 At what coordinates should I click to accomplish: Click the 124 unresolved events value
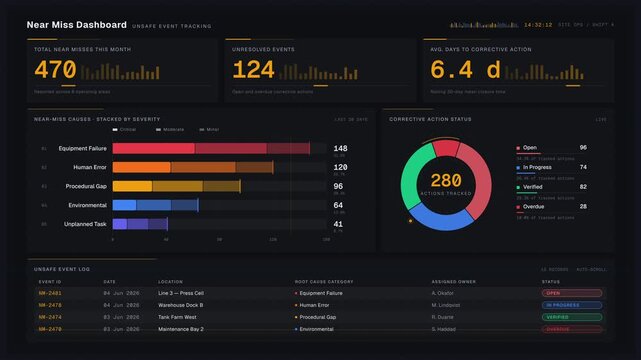[253, 69]
